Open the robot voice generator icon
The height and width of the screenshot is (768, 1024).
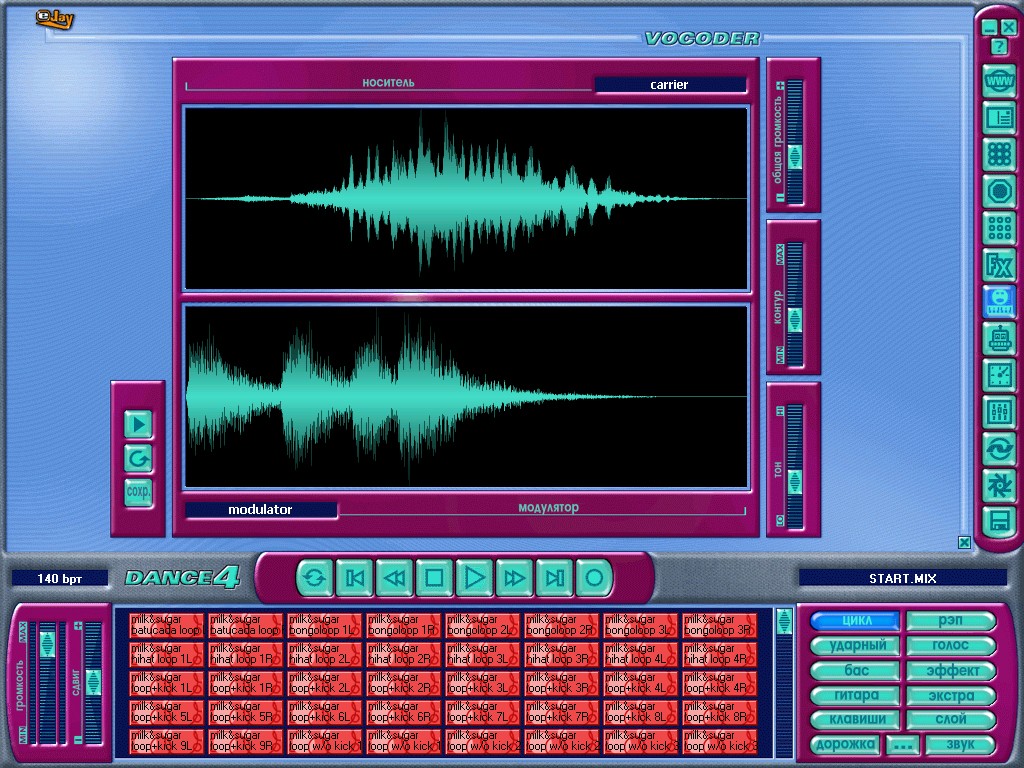999,339
